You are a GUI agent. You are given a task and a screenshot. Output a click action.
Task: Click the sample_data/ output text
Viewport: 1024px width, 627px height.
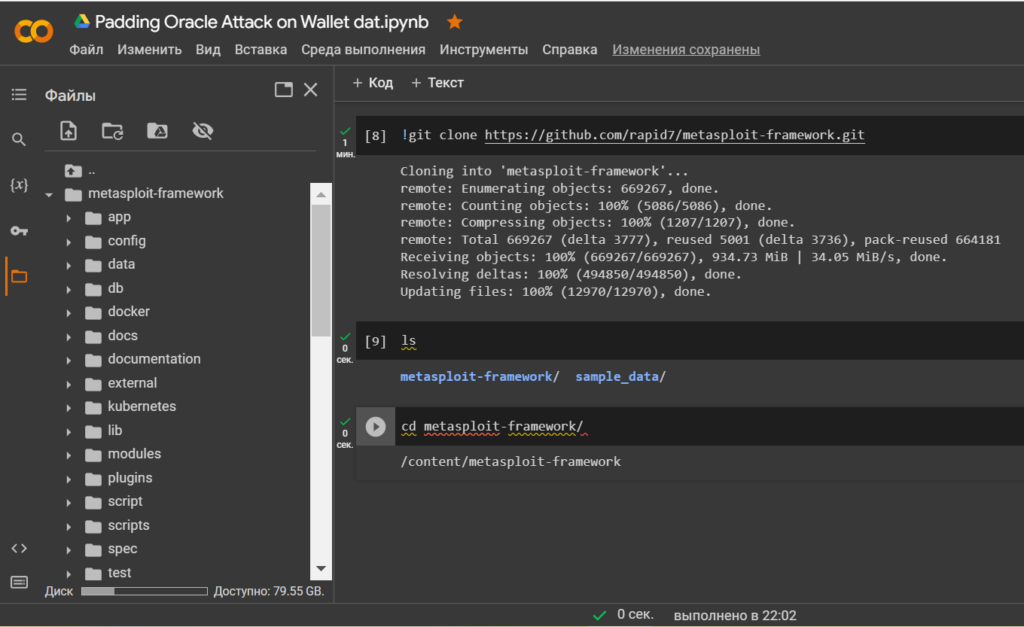coord(620,377)
